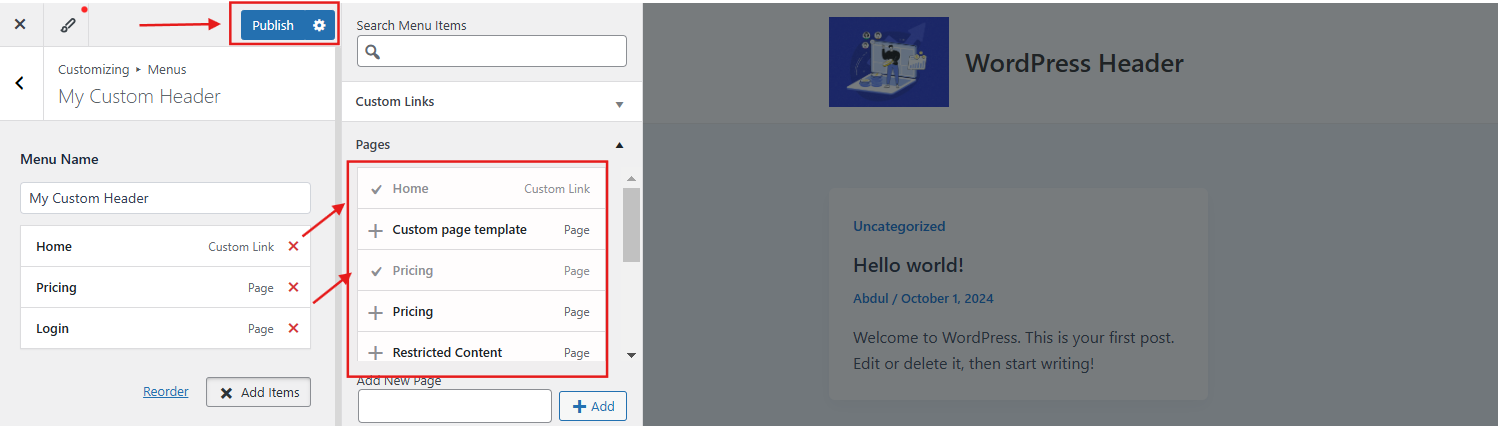This screenshot has width=1498, height=426.
Task: Click scrollbar down arrow in Pages list
Action: [631, 354]
